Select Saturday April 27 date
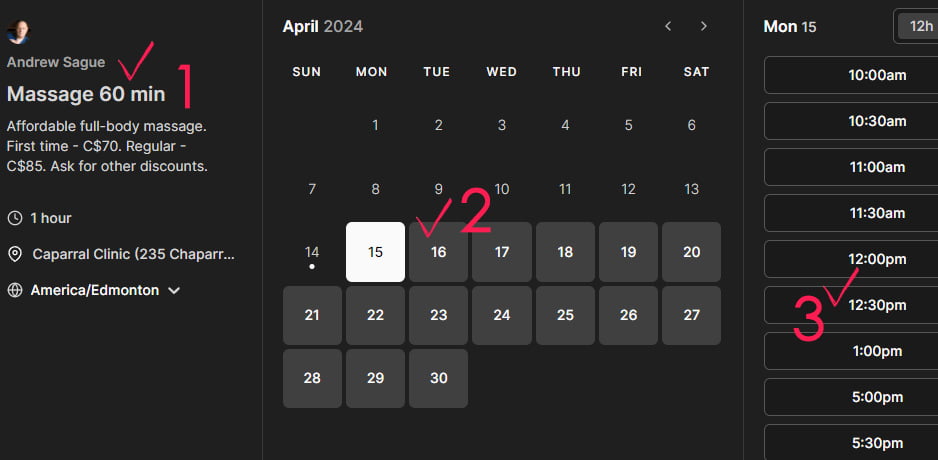938x460 pixels. point(691,315)
